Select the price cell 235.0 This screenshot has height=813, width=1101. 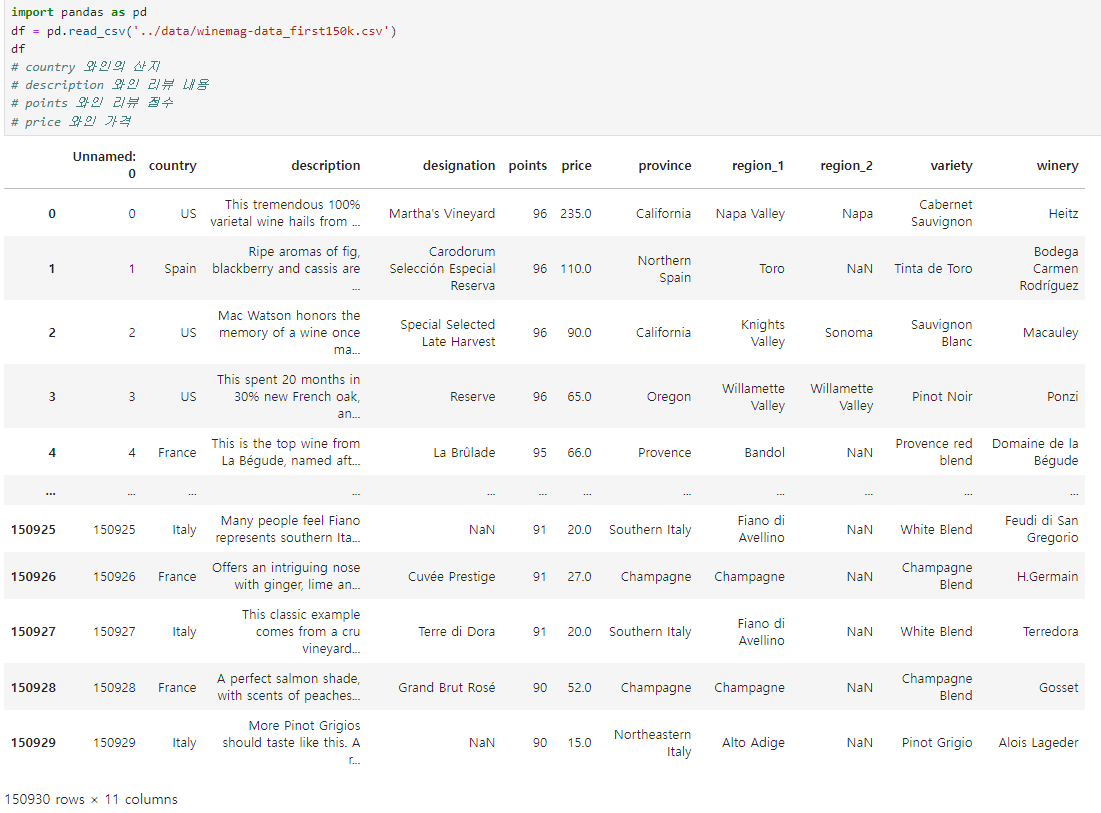tap(576, 213)
